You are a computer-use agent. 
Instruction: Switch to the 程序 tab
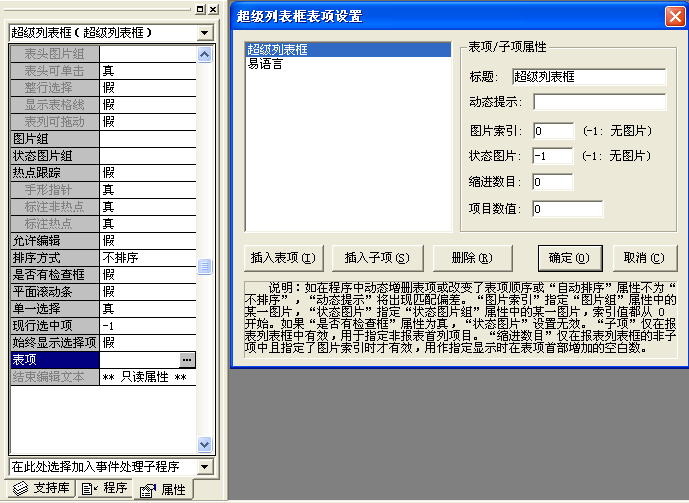coord(105,489)
